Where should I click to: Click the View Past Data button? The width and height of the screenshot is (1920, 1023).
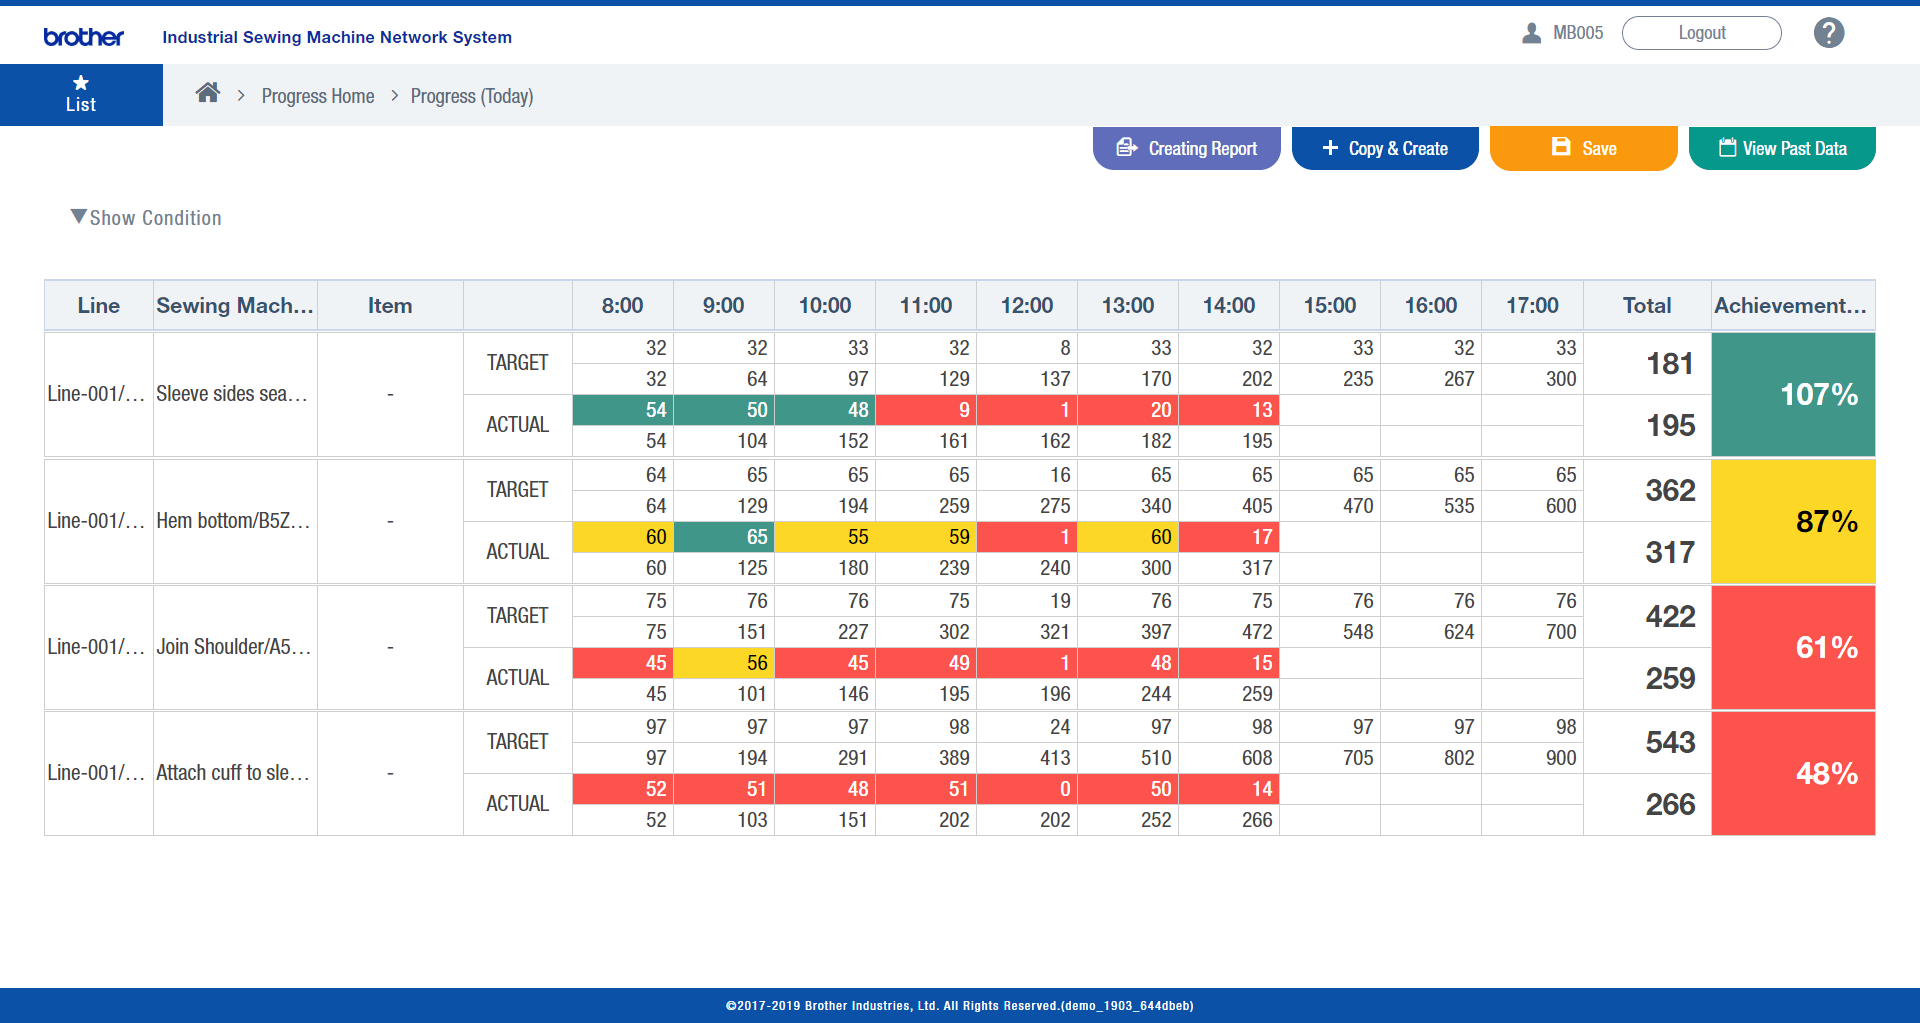[1781, 148]
